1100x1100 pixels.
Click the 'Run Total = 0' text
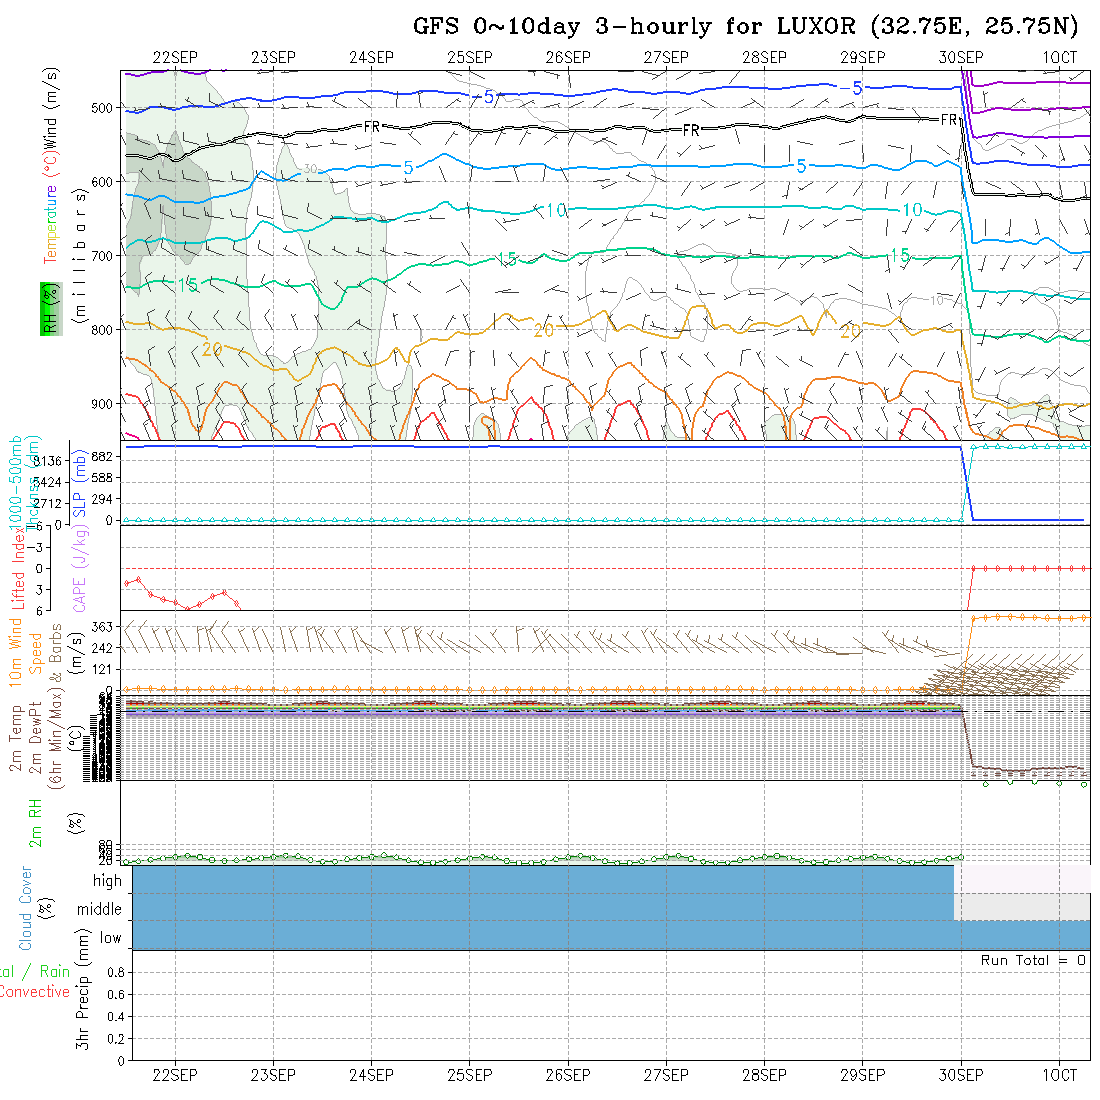tap(1033, 960)
